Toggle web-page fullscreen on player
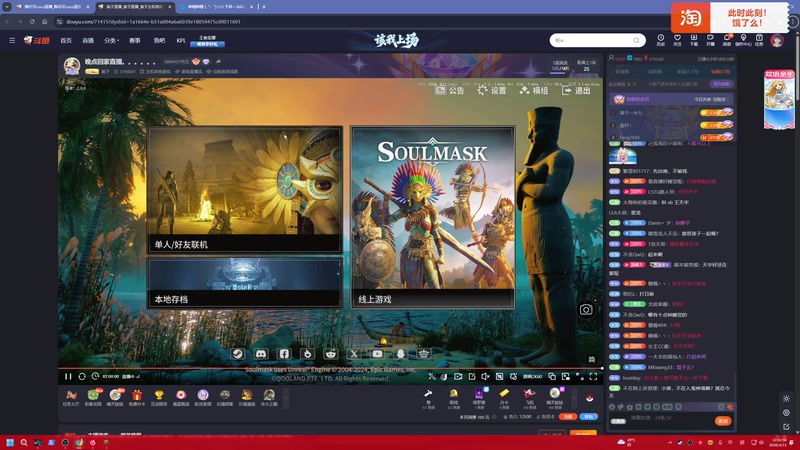The height and width of the screenshot is (450, 800). (x=580, y=377)
